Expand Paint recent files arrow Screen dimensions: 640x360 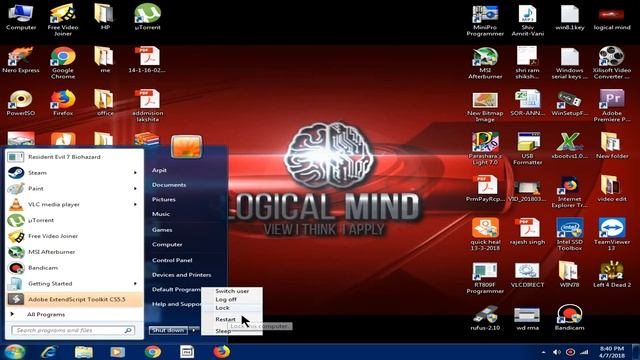tap(135, 189)
